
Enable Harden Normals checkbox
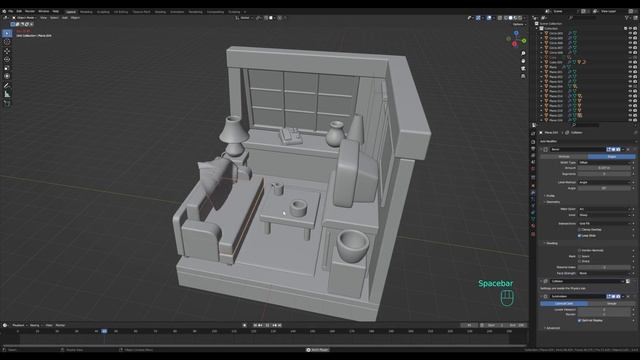pos(579,250)
